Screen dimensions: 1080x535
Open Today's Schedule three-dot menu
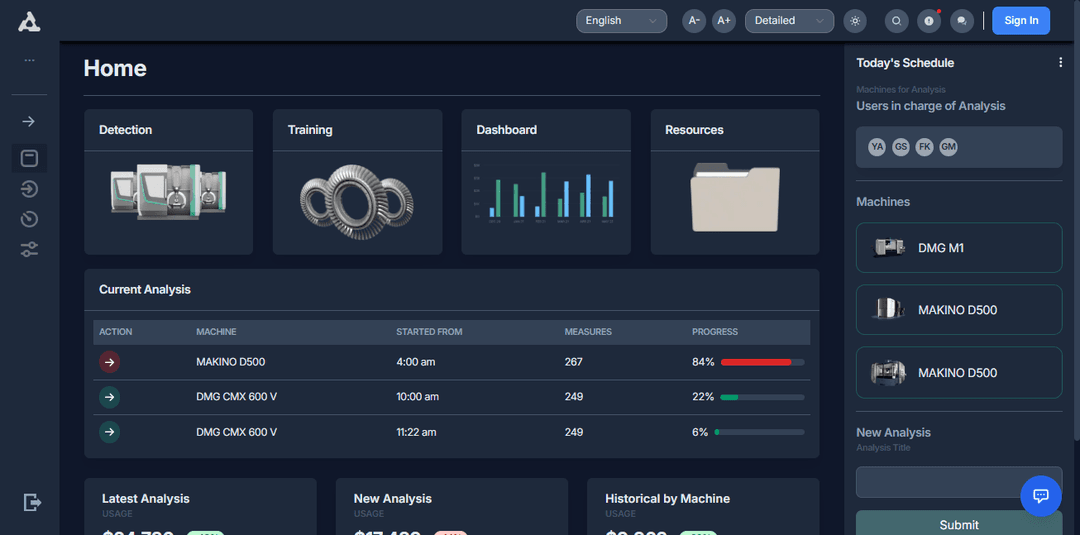point(1060,63)
